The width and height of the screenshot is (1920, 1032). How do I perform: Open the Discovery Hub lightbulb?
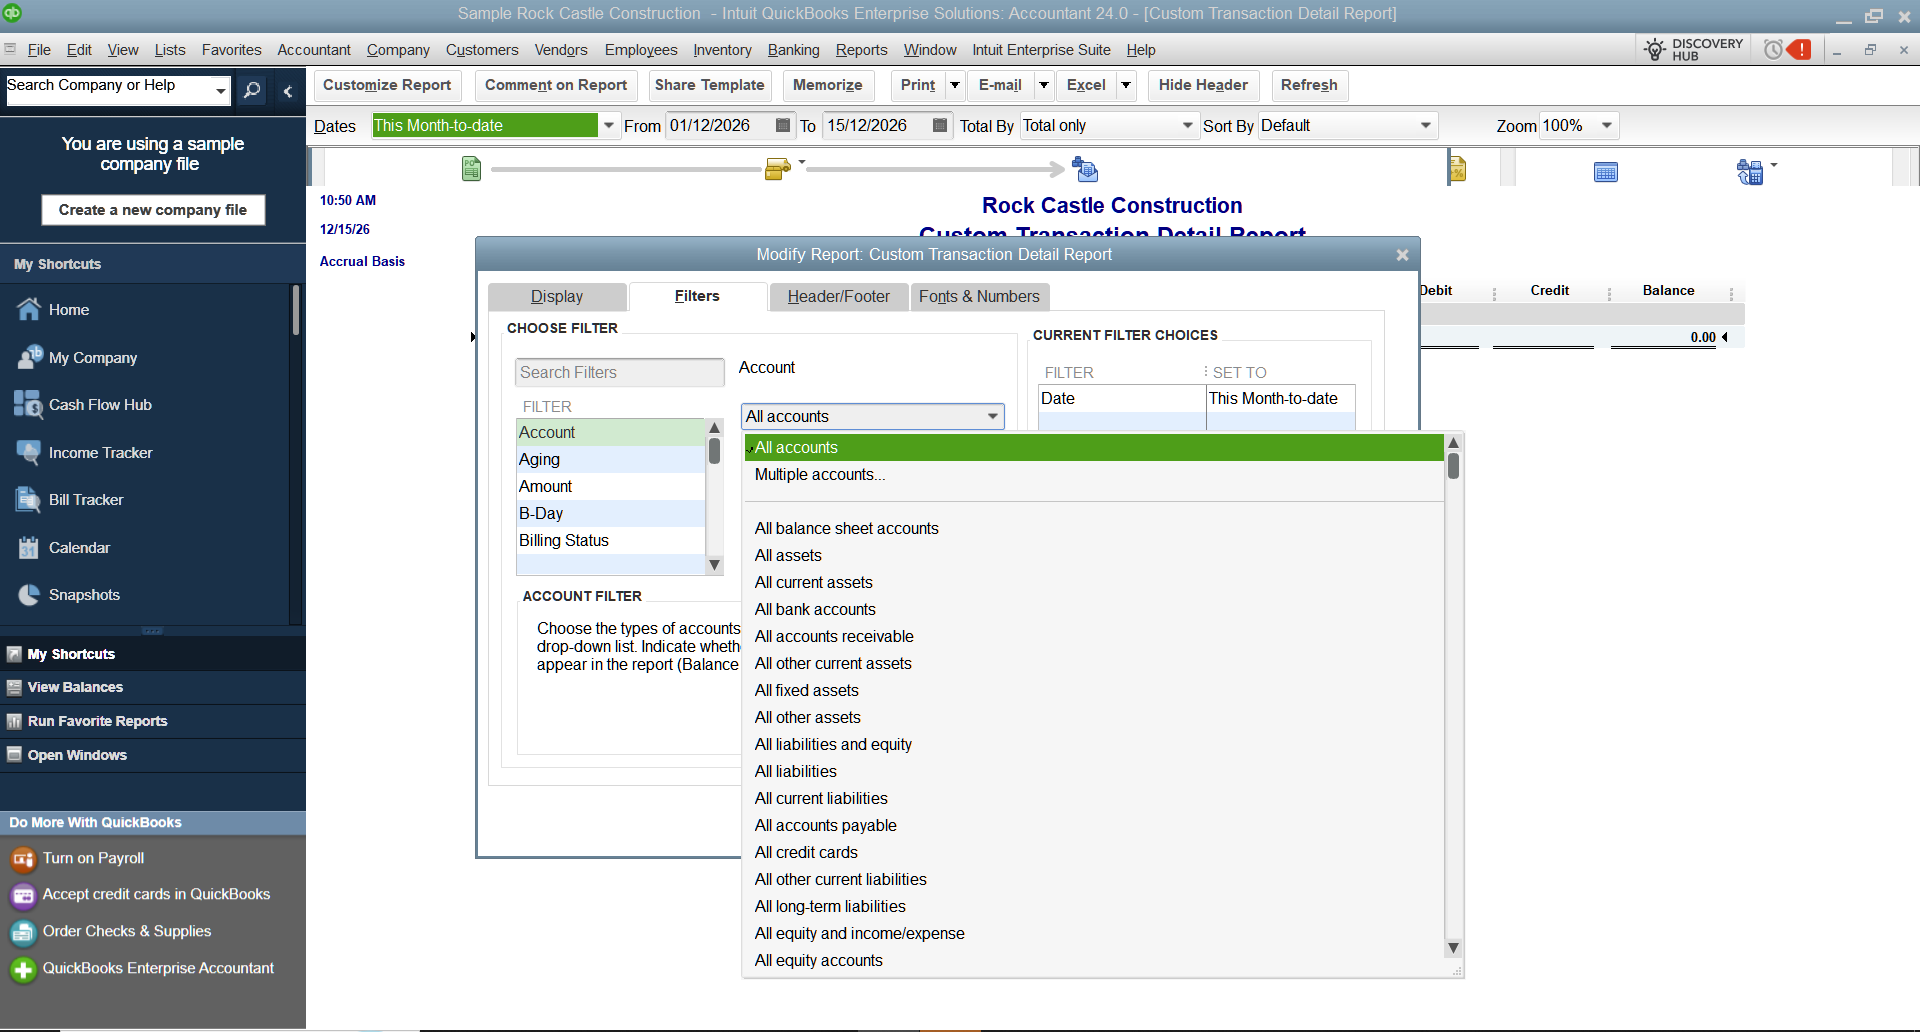[1656, 49]
